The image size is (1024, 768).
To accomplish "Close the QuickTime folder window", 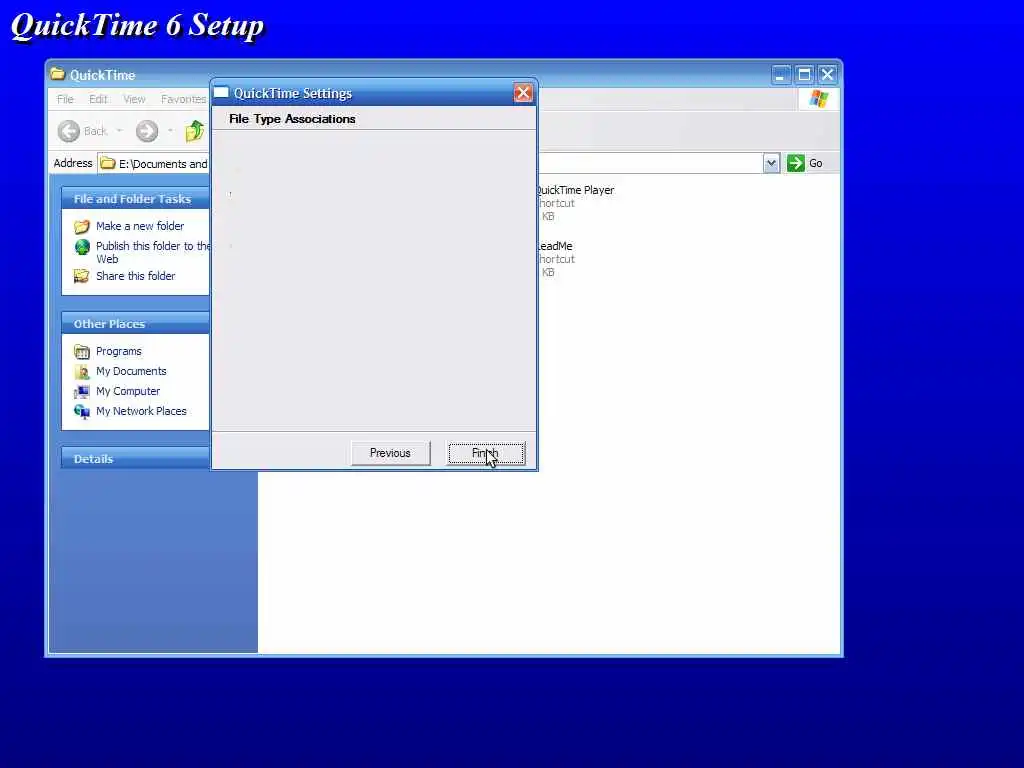I will (827, 75).
